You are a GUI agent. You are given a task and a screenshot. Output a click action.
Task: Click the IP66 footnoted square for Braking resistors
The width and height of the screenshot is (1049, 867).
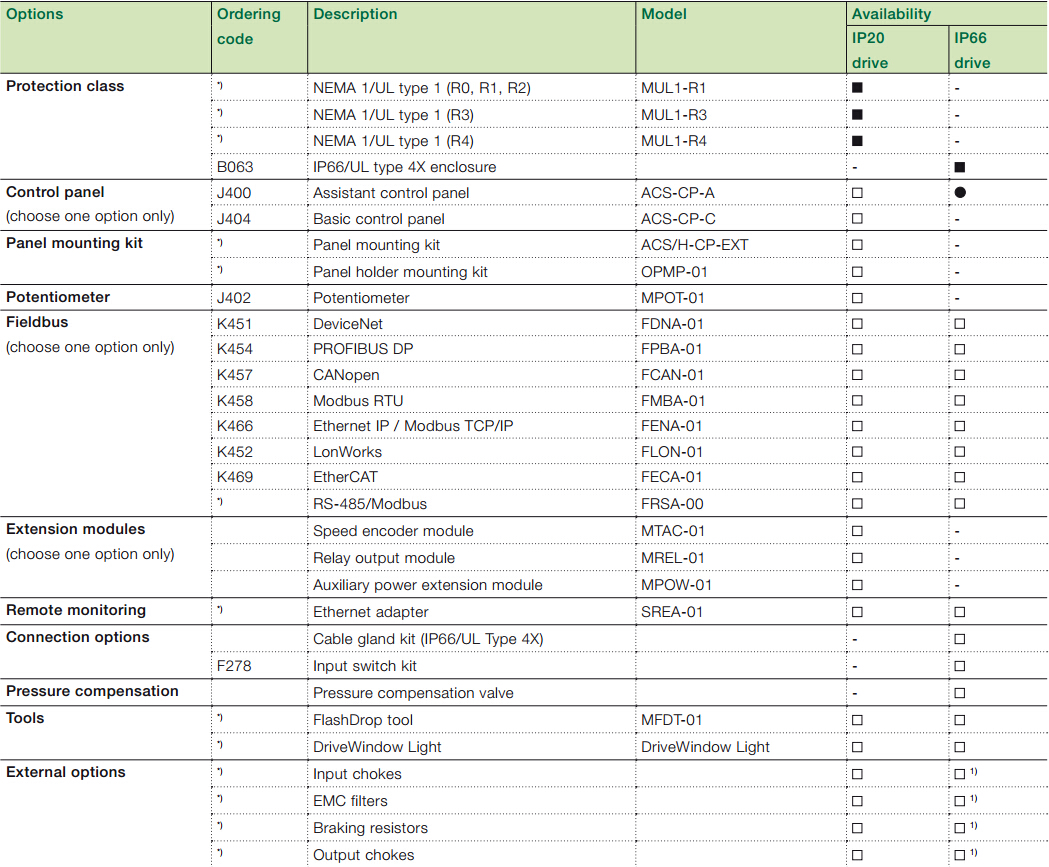[959, 828]
